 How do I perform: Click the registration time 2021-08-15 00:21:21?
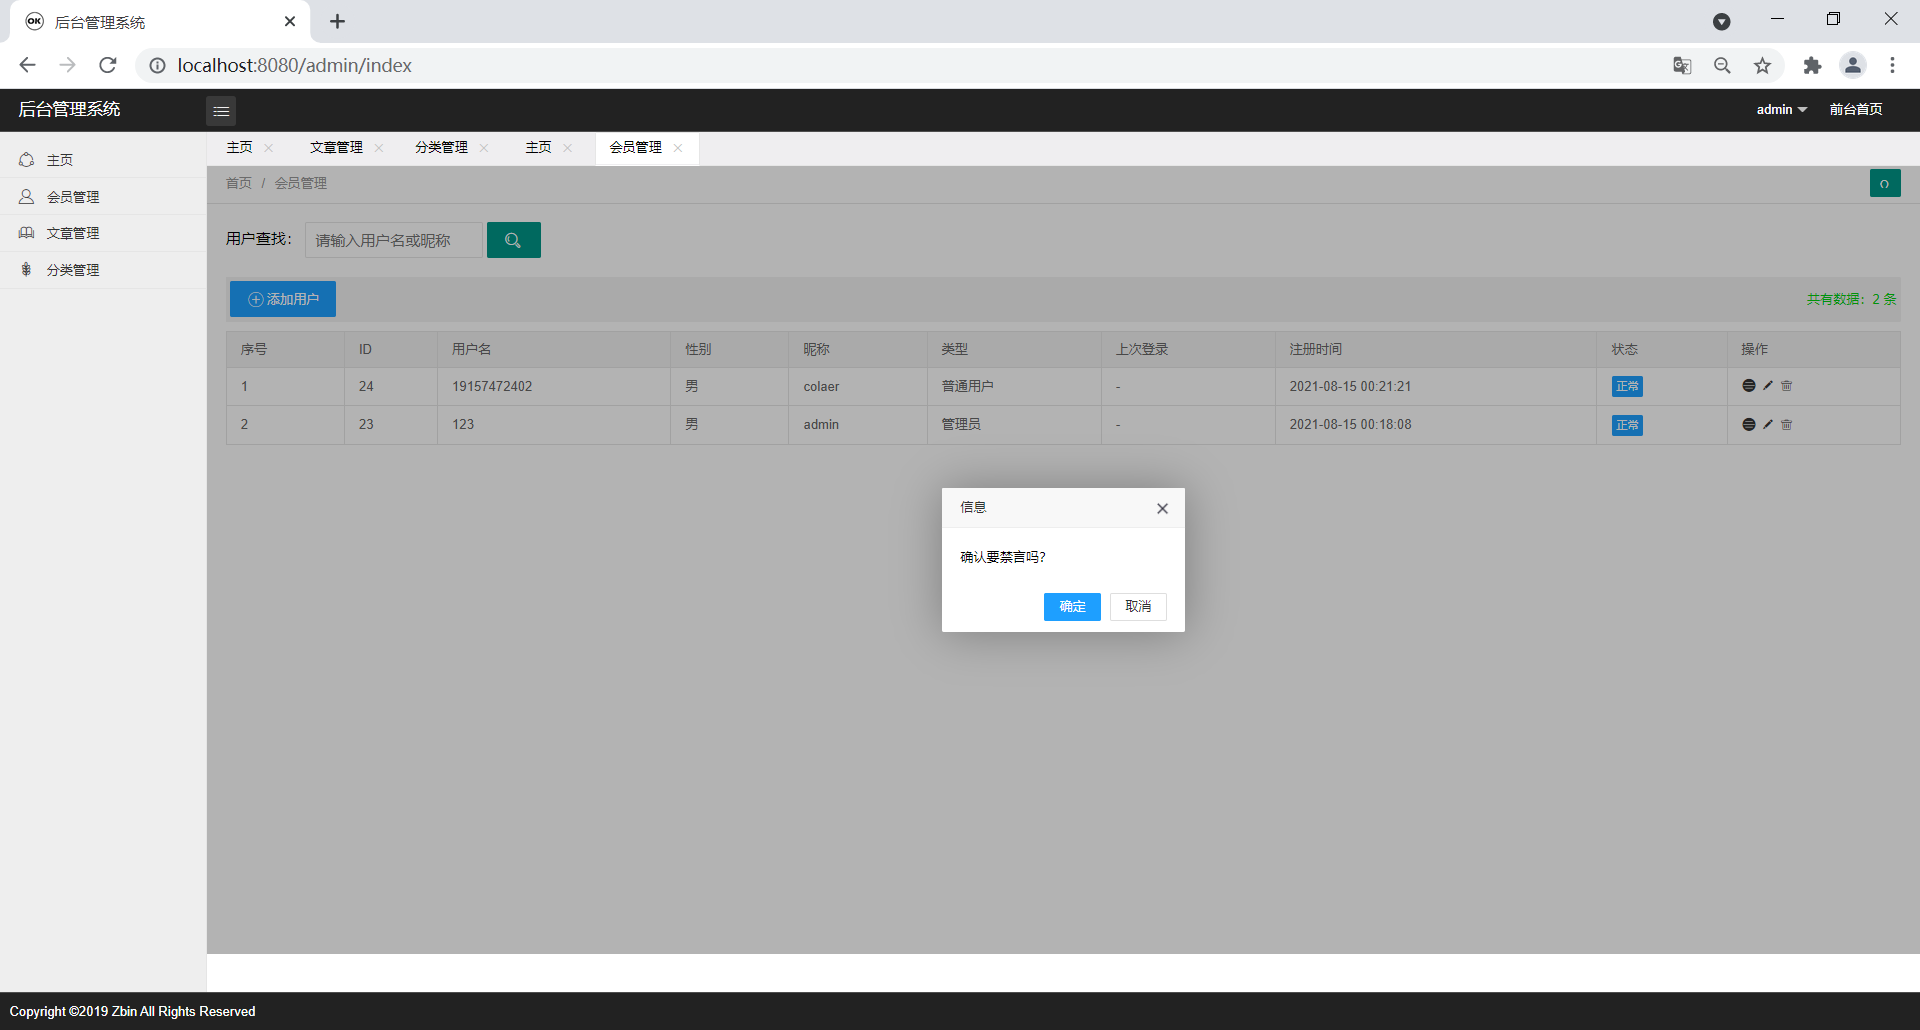point(1350,387)
